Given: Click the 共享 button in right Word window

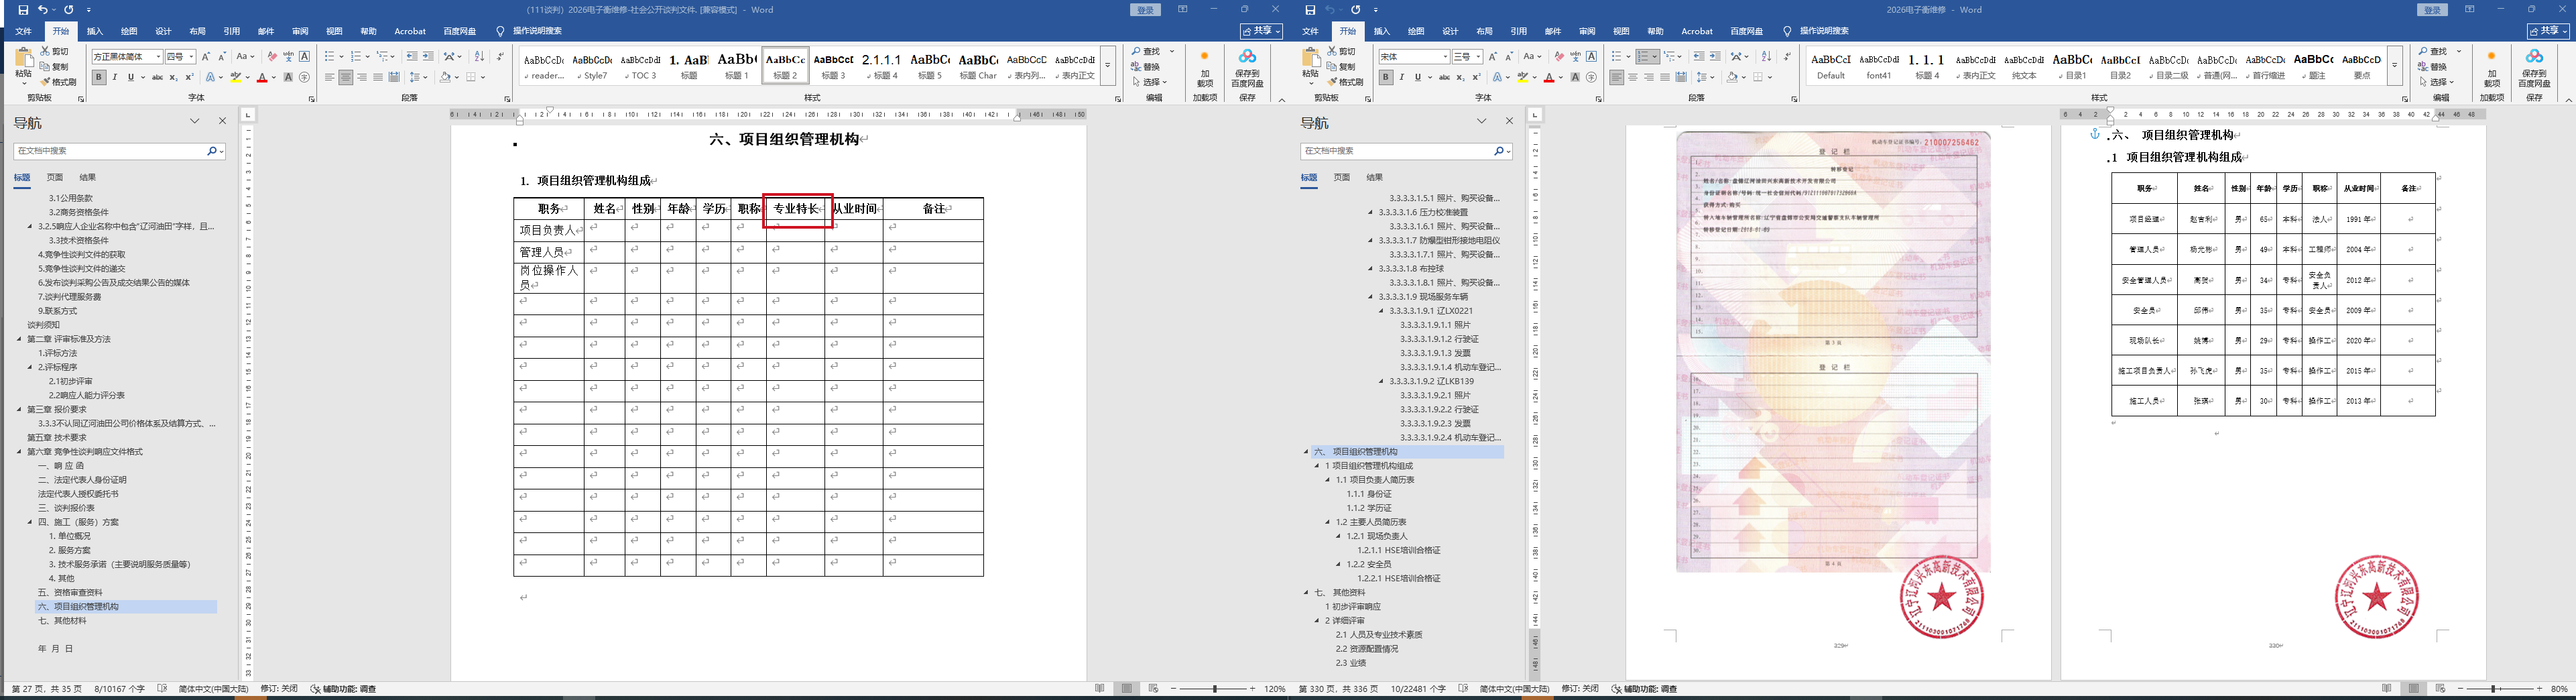Looking at the screenshot, I should click(x=2549, y=31).
